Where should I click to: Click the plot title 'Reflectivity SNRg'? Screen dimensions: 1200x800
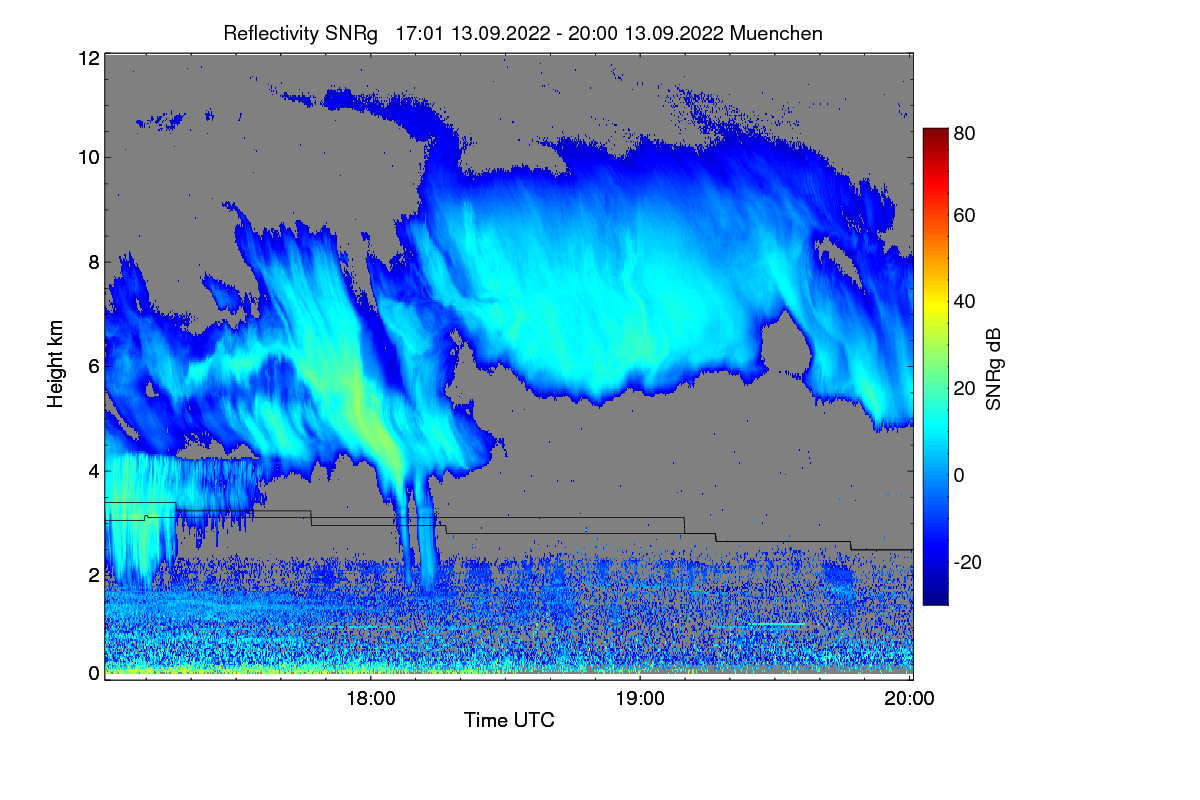click(301, 33)
